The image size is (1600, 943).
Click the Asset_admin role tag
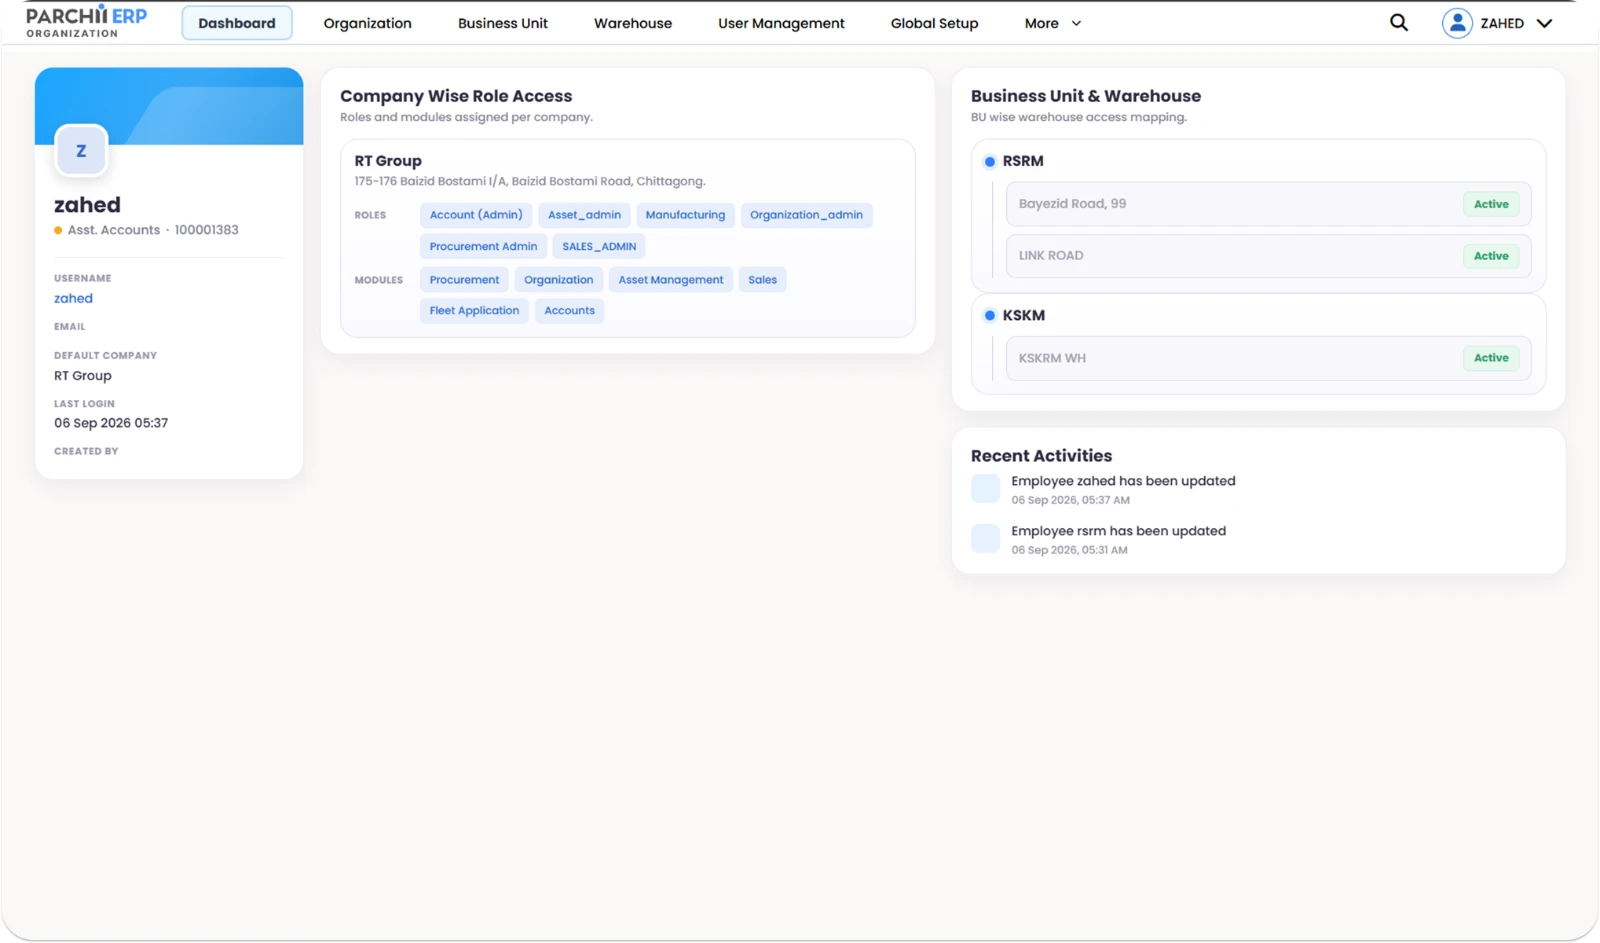[584, 215]
